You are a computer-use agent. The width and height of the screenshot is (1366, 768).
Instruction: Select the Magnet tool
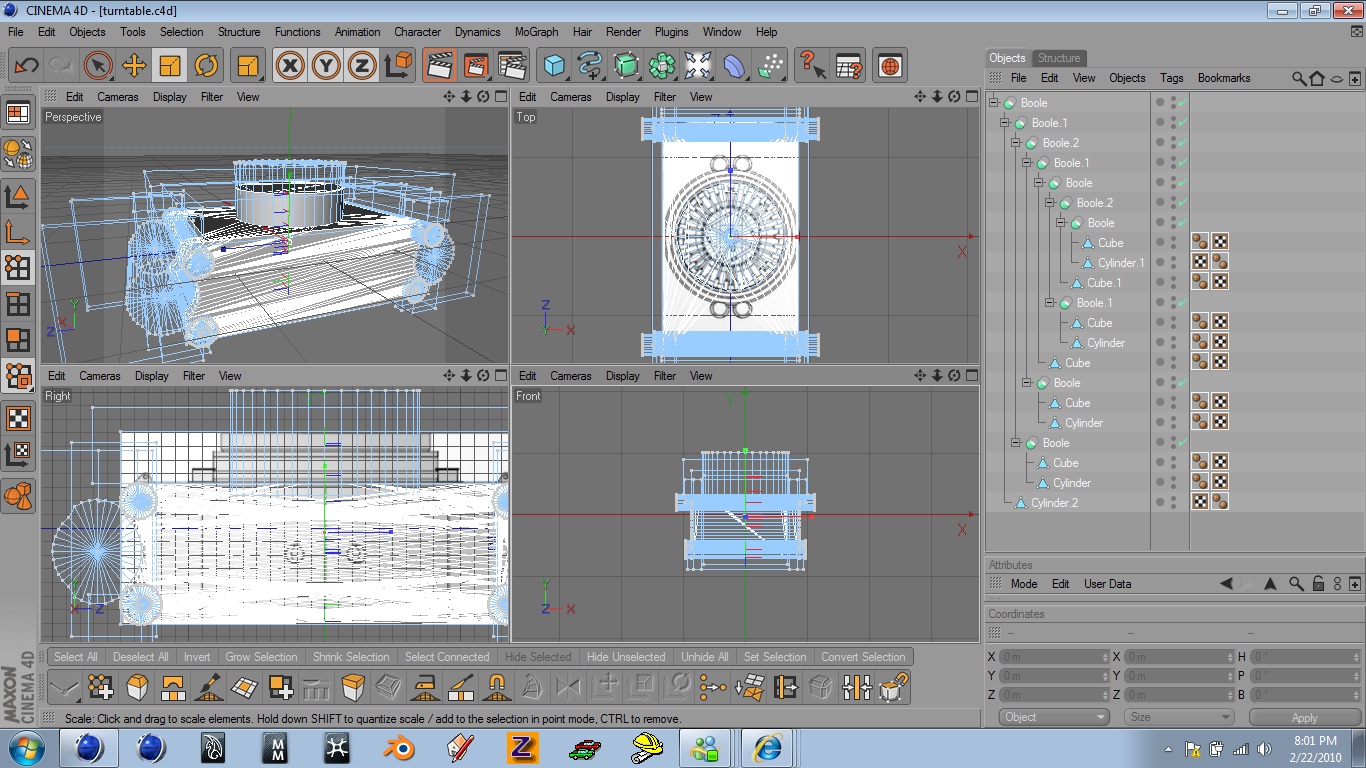coord(497,687)
